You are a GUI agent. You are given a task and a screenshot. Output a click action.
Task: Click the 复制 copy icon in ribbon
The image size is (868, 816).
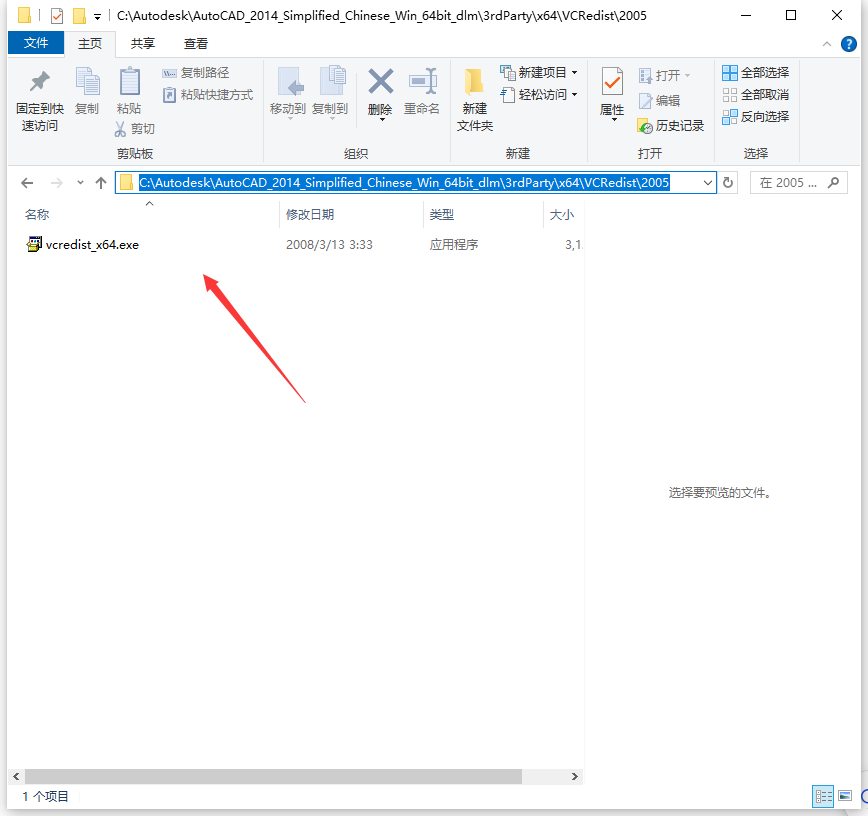(87, 82)
